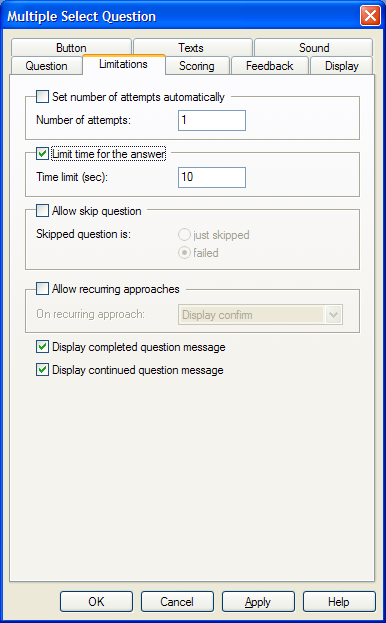Image resolution: width=386 pixels, height=623 pixels.
Task: Choose the just skipped radio option
Action: pyautogui.click(x=184, y=235)
